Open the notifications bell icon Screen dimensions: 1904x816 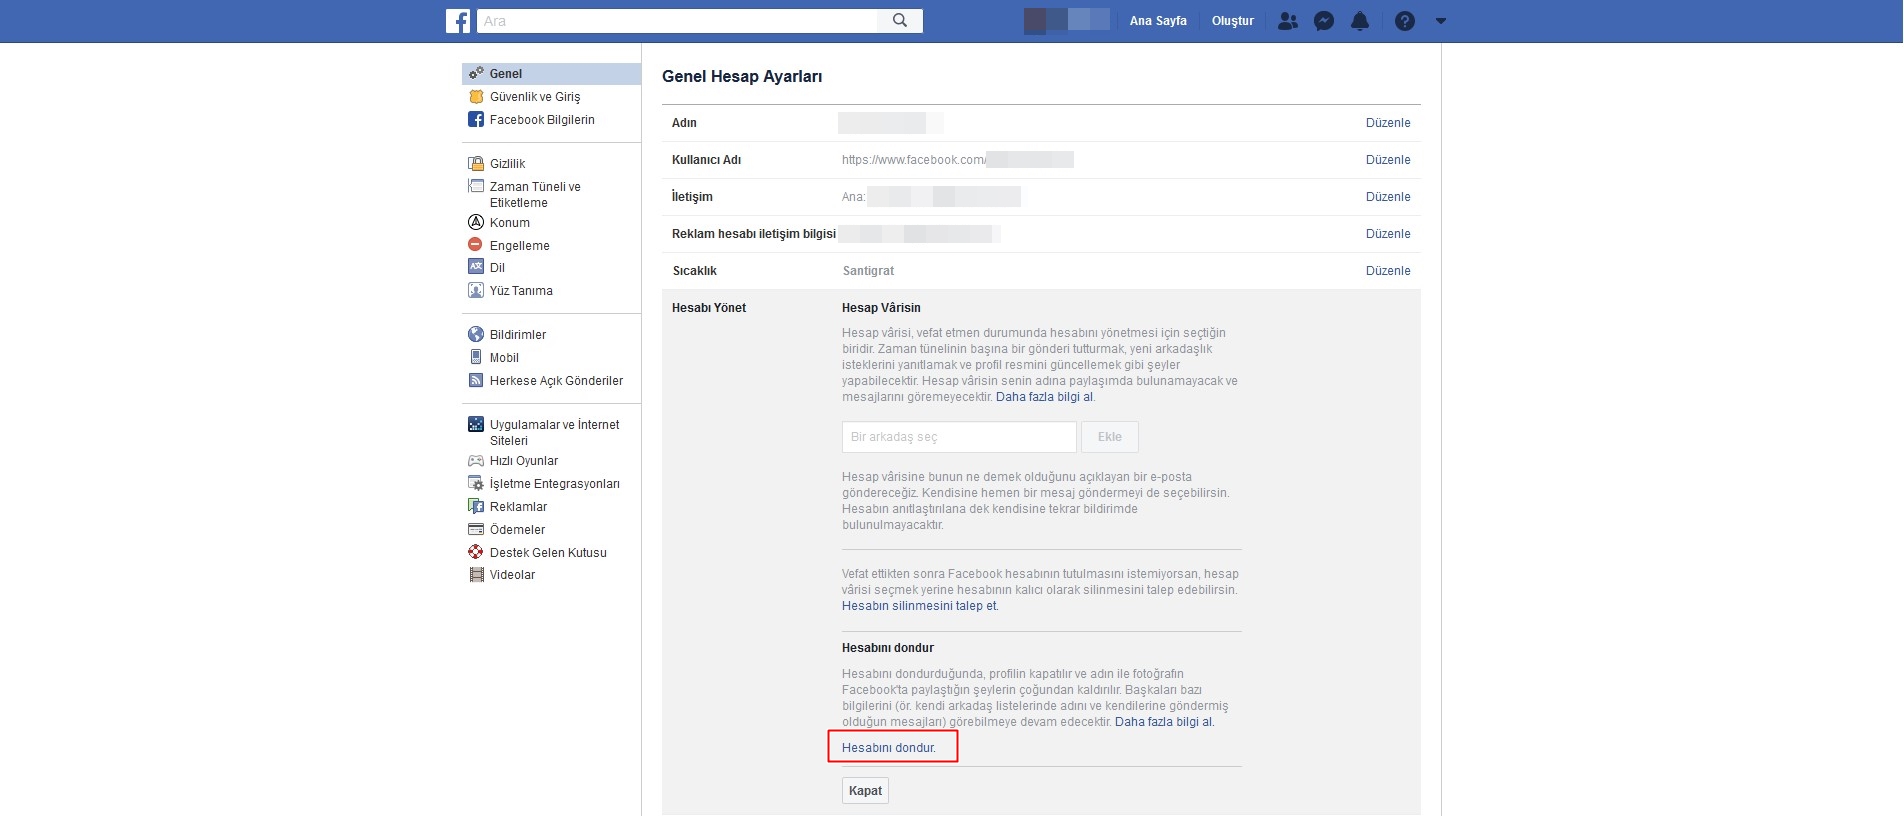[x=1360, y=21]
